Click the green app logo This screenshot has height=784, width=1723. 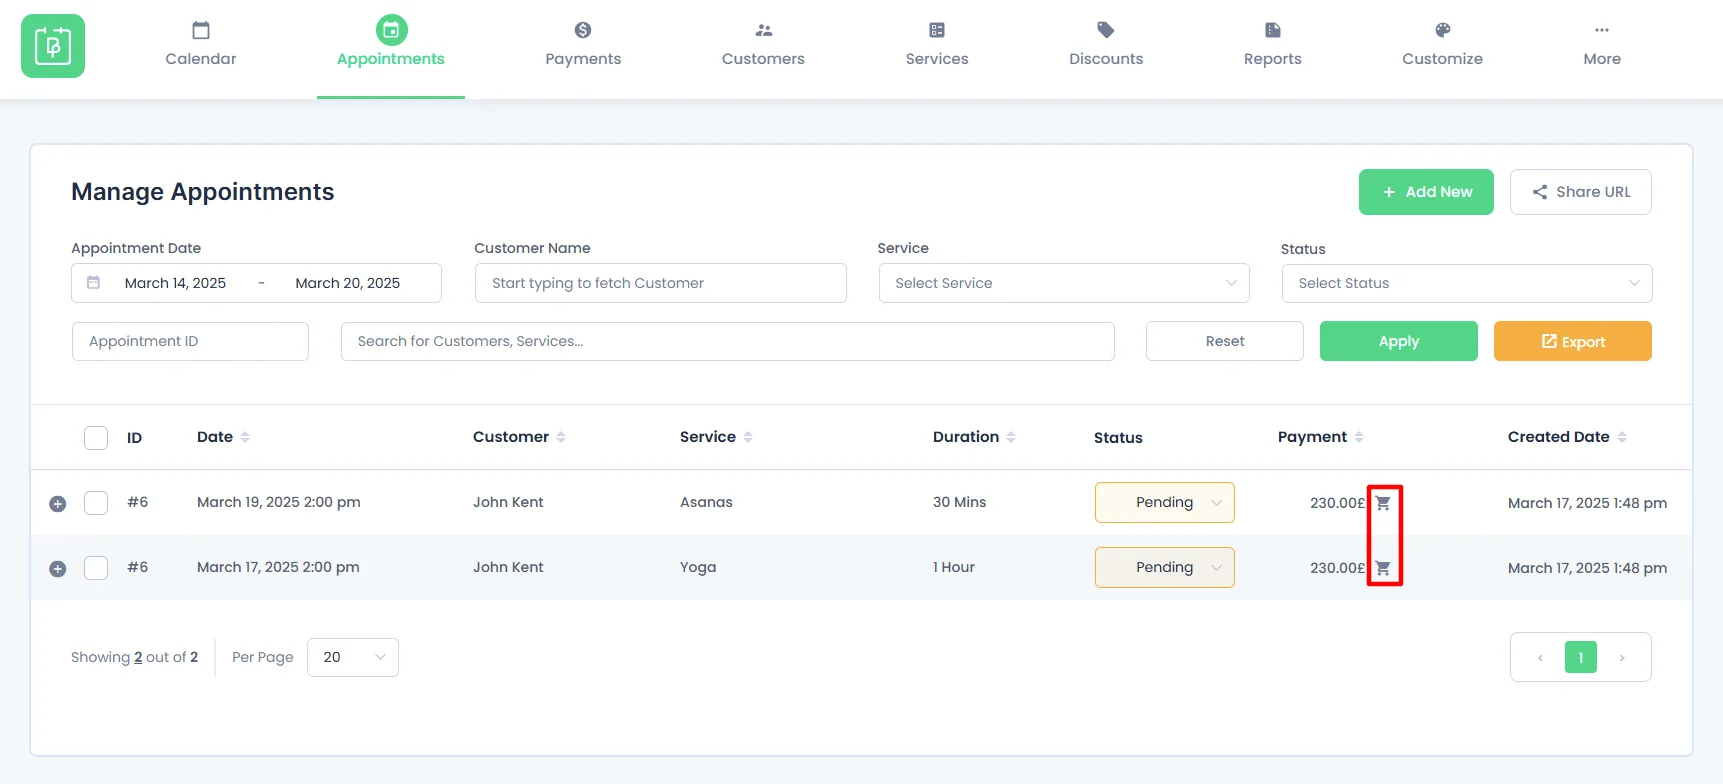pyautogui.click(x=53, y=46)
